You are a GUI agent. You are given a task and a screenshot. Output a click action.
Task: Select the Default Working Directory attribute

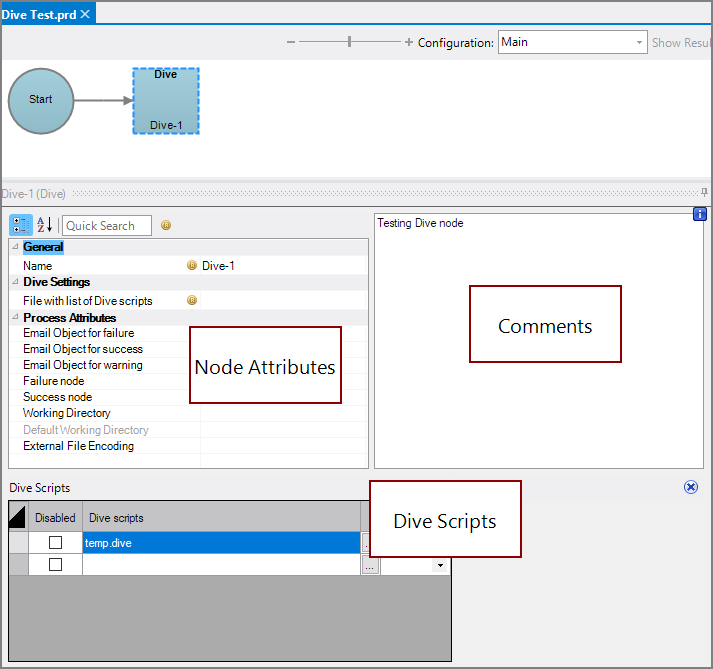pyautogui.click(x=86, y=430)
